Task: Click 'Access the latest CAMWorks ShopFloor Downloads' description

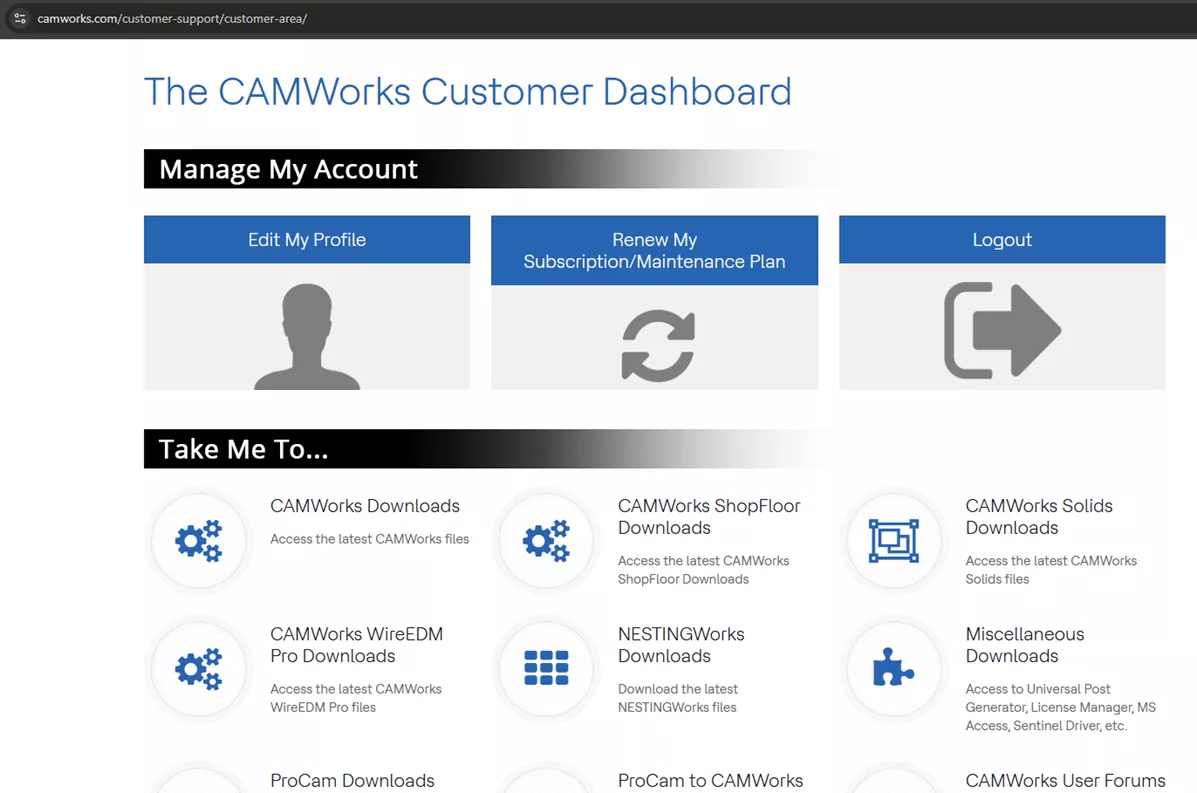Action: click(x=703, y=570)
